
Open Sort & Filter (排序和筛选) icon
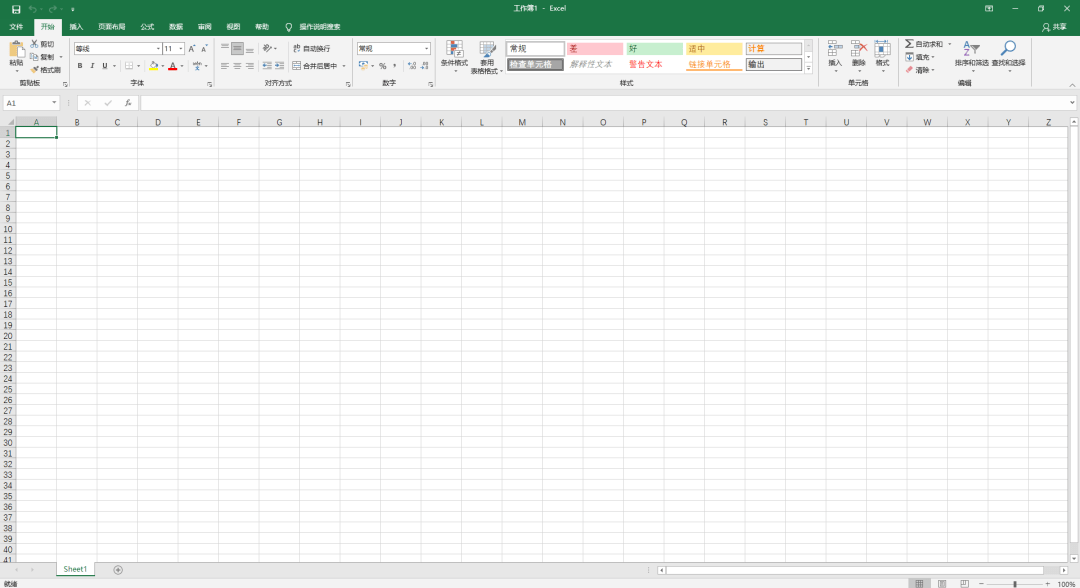[x=971, y=49]
